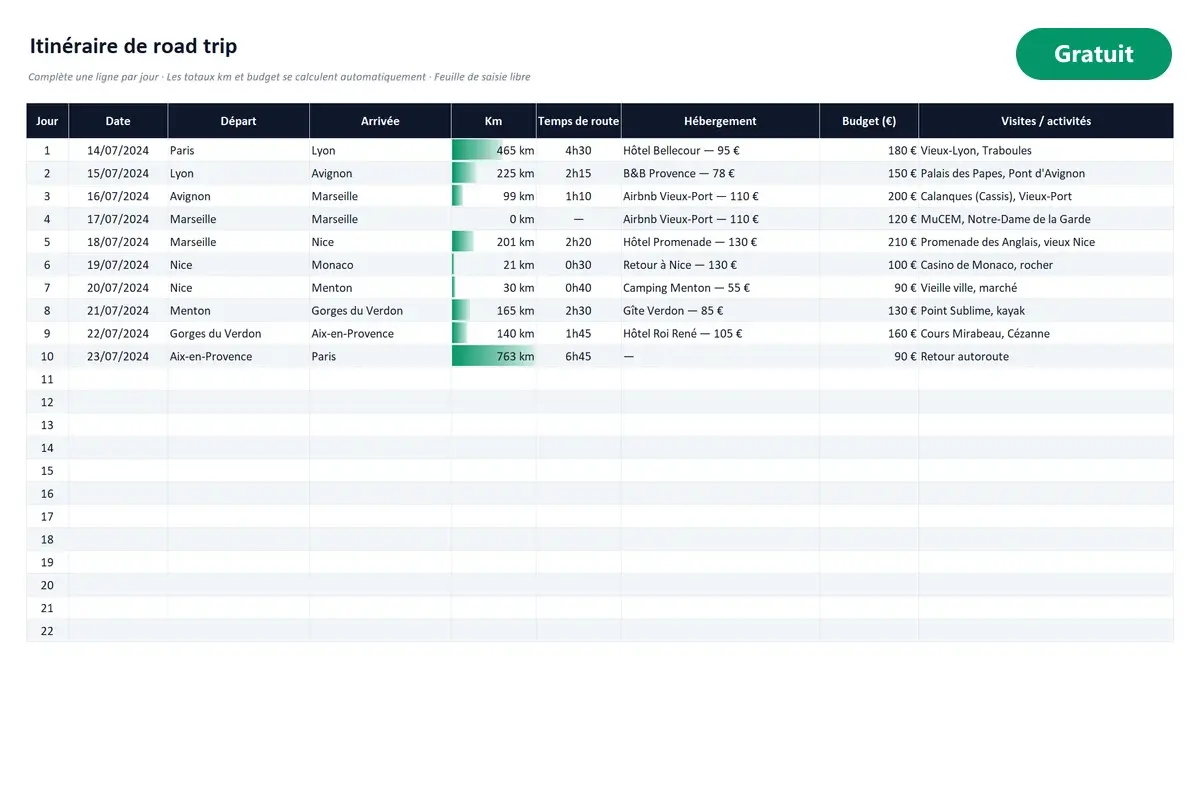Click the Calanques (Cassis), Vieux-Port cell
The image size is (1200, 800).
tap(1046, 197)
